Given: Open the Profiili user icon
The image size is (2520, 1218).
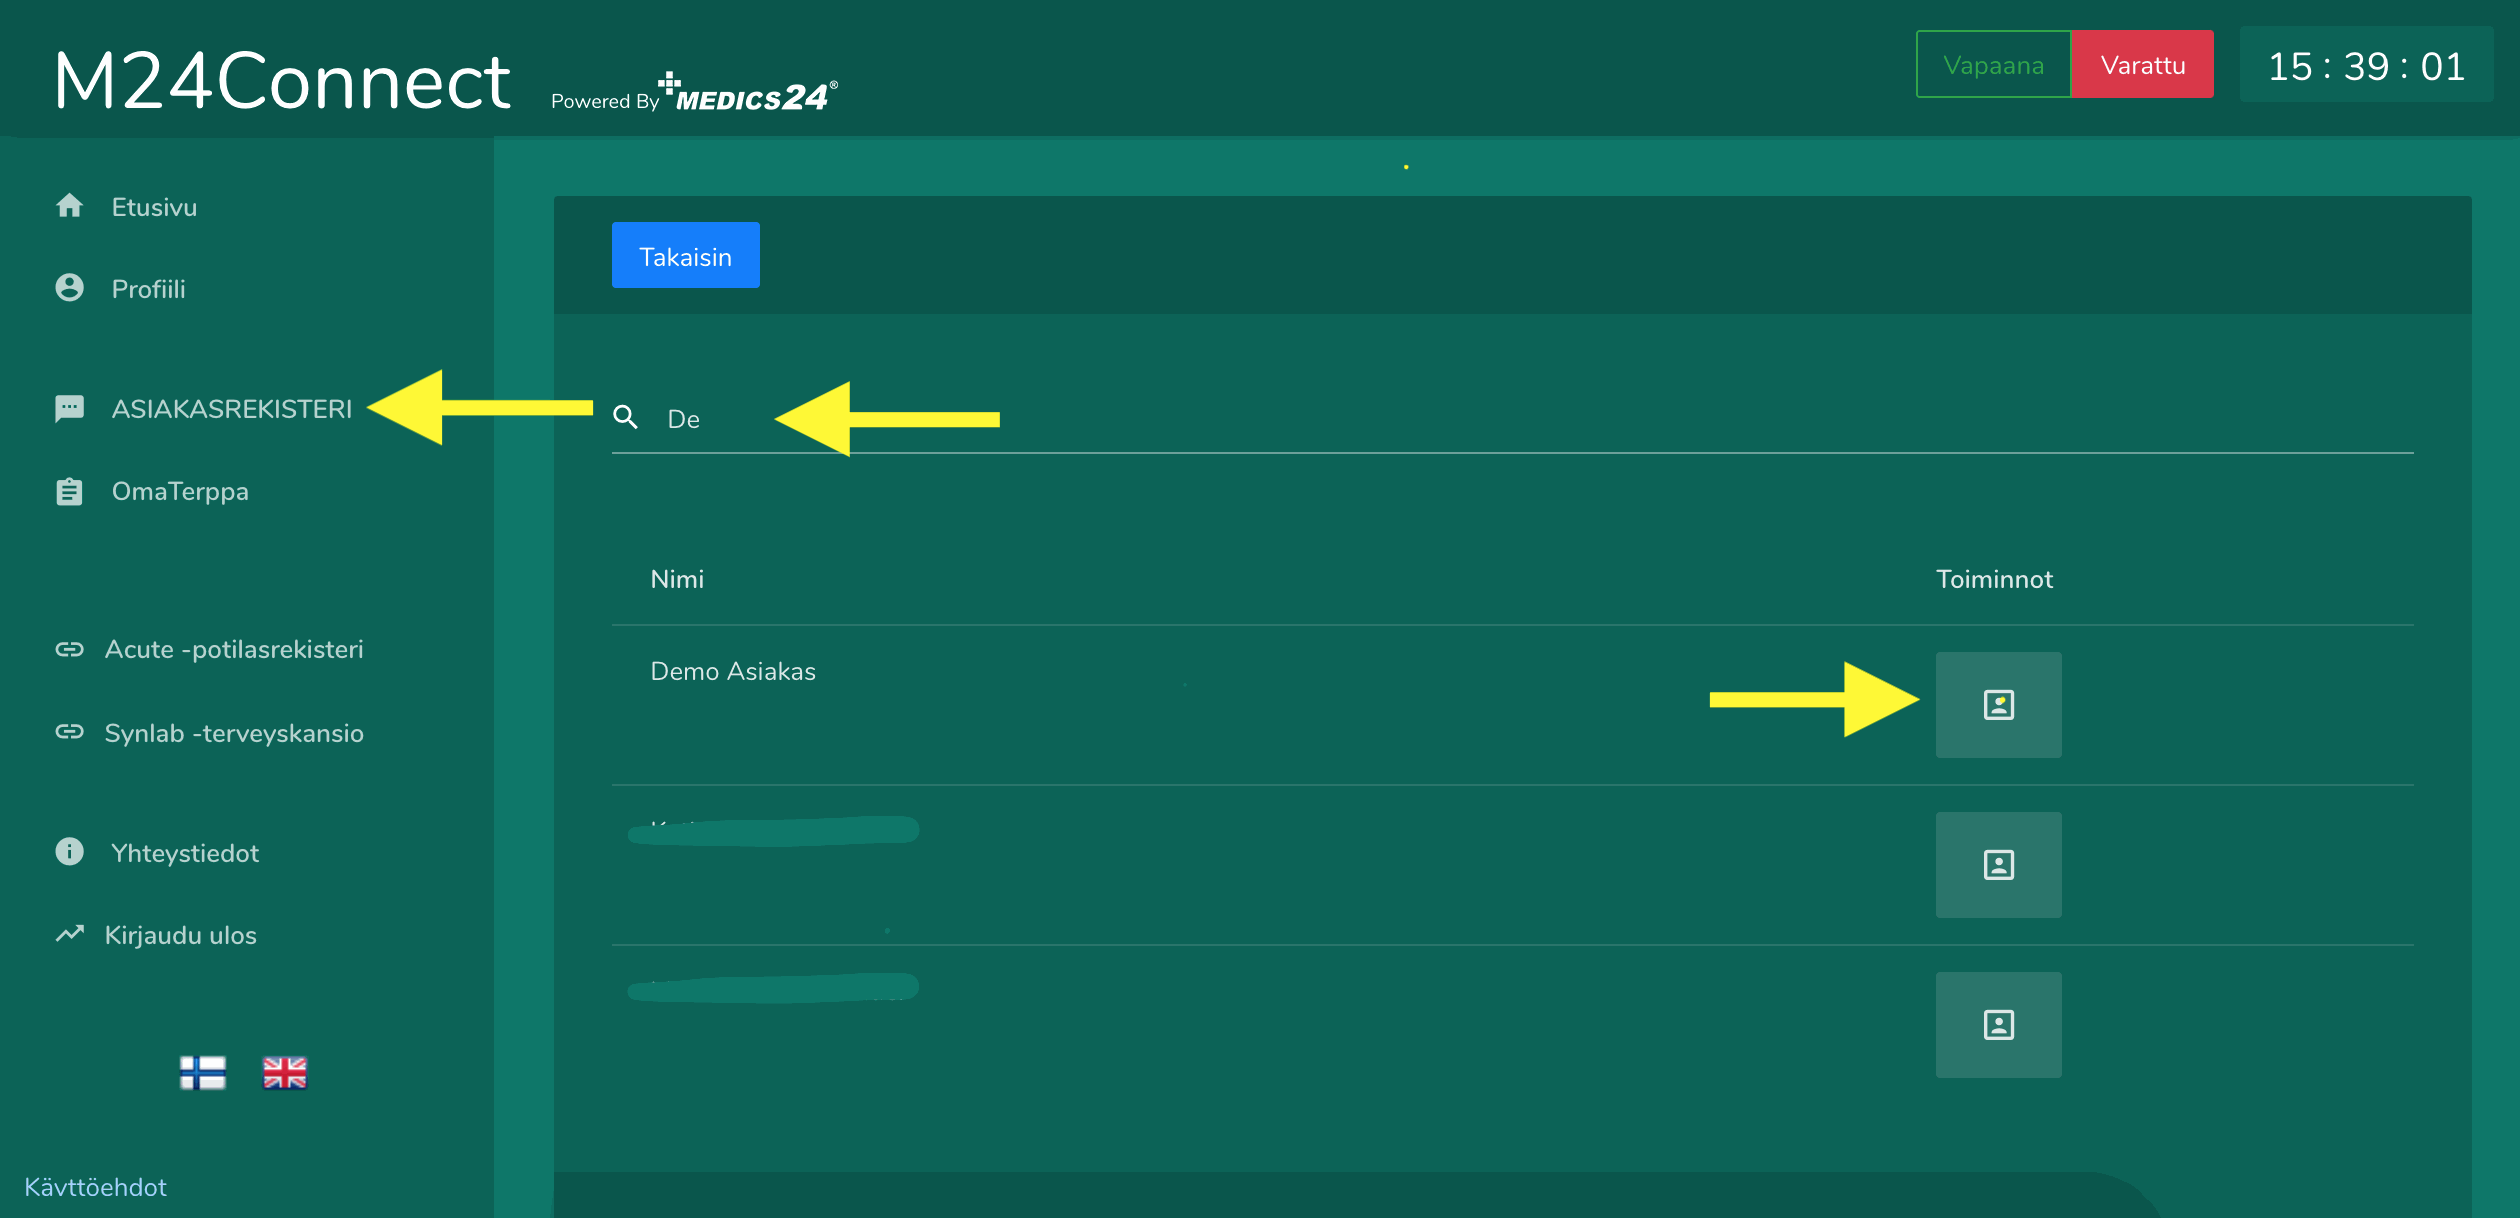Looking at the screenshot, I should (69, 288).
